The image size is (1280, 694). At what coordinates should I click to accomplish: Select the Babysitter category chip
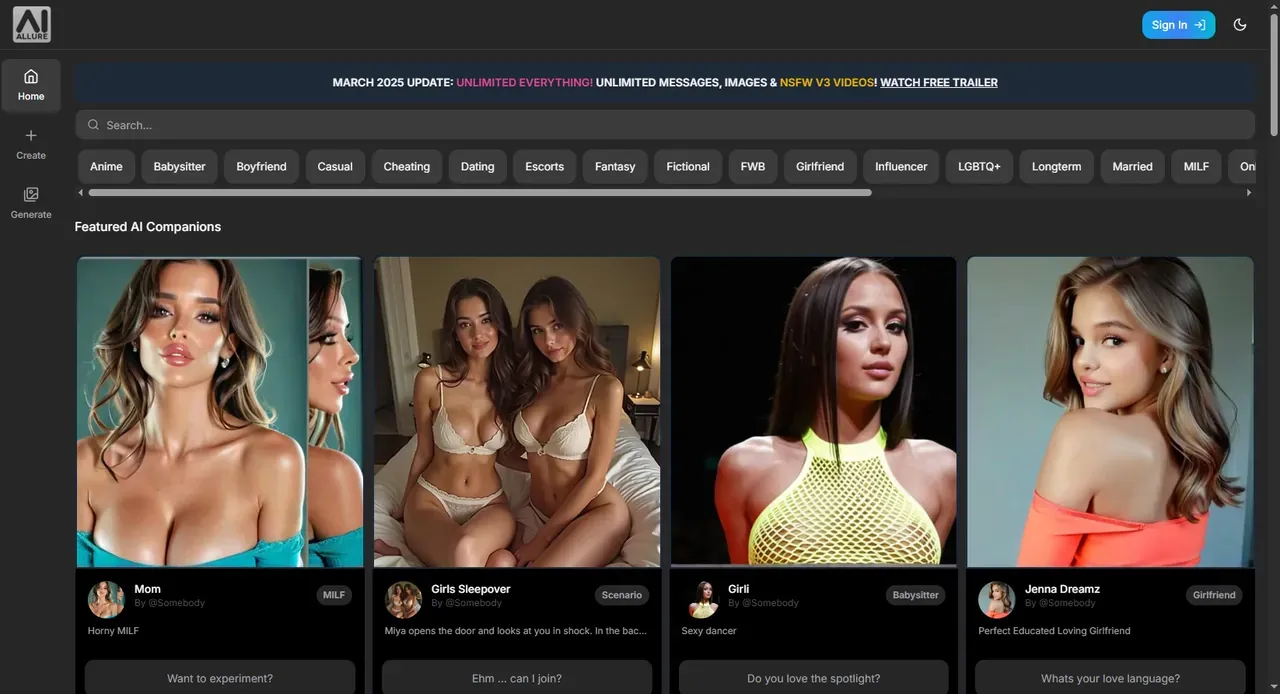[x=179, y=167]
